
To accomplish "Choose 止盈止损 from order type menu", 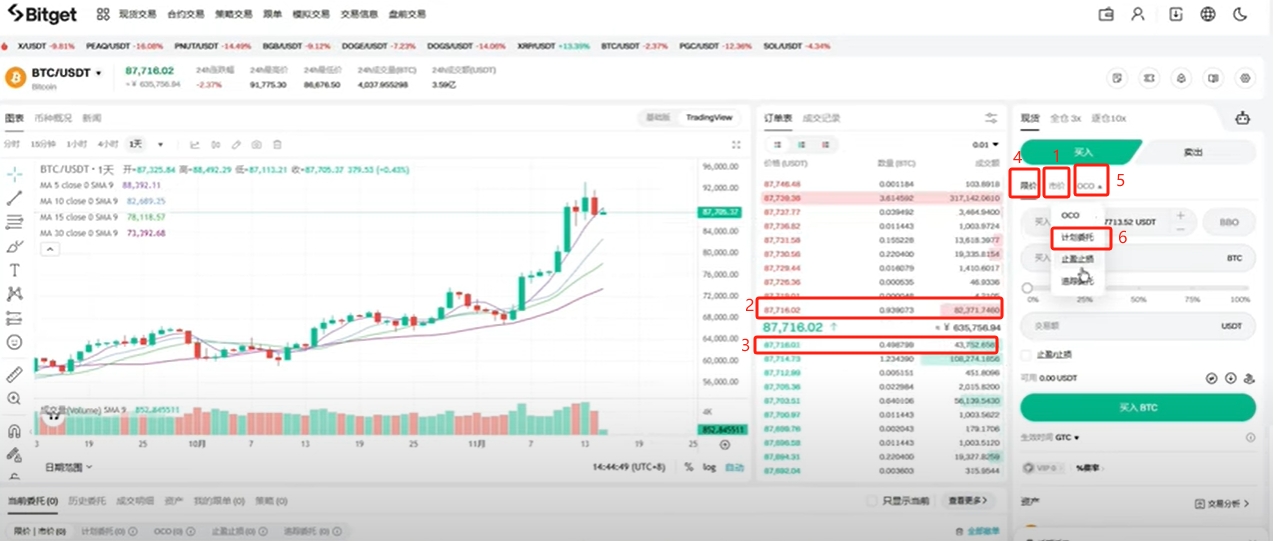I will pyautogui.click(x=1077, y=259).
